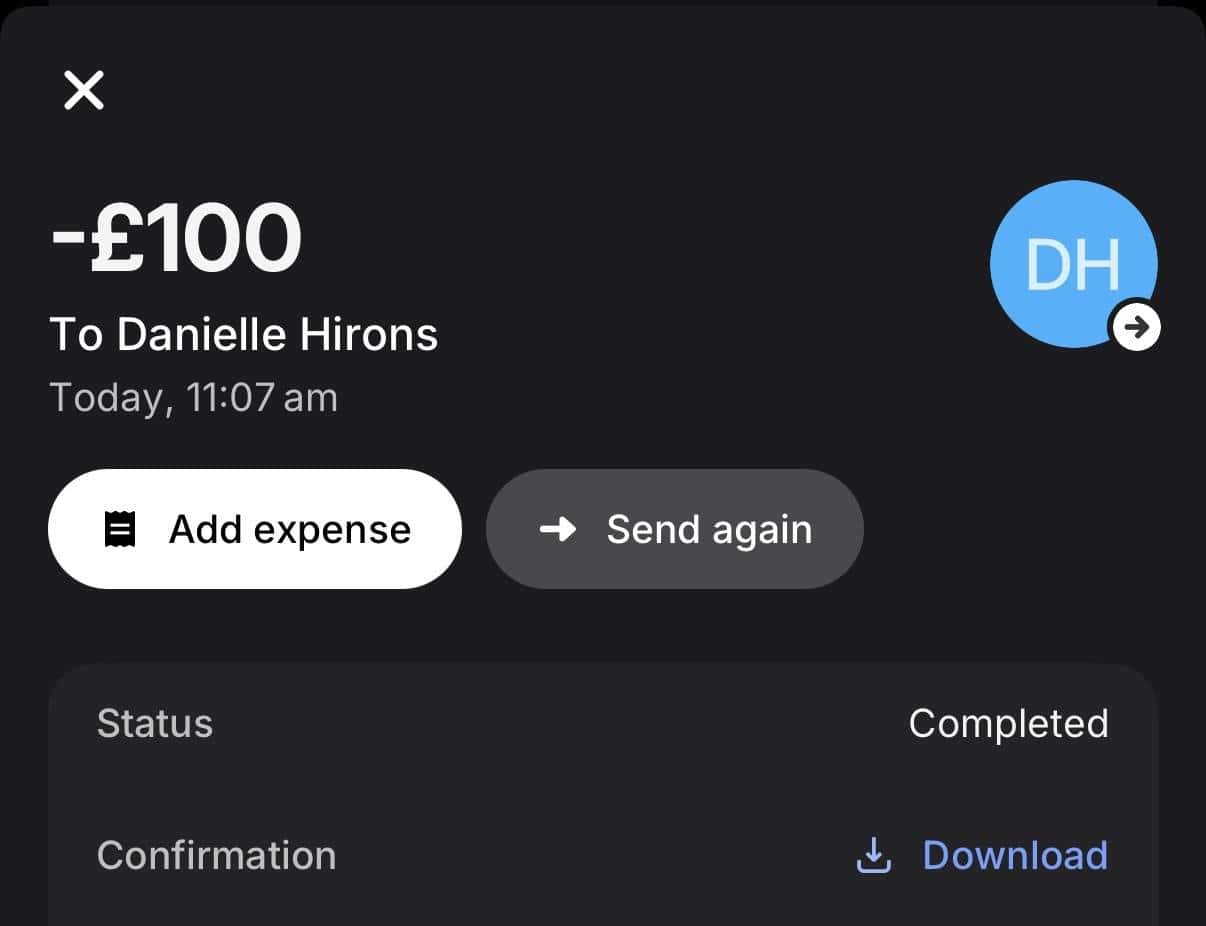Select the Status label
This screenshot has width=1206, height=926.
point(155,723)
